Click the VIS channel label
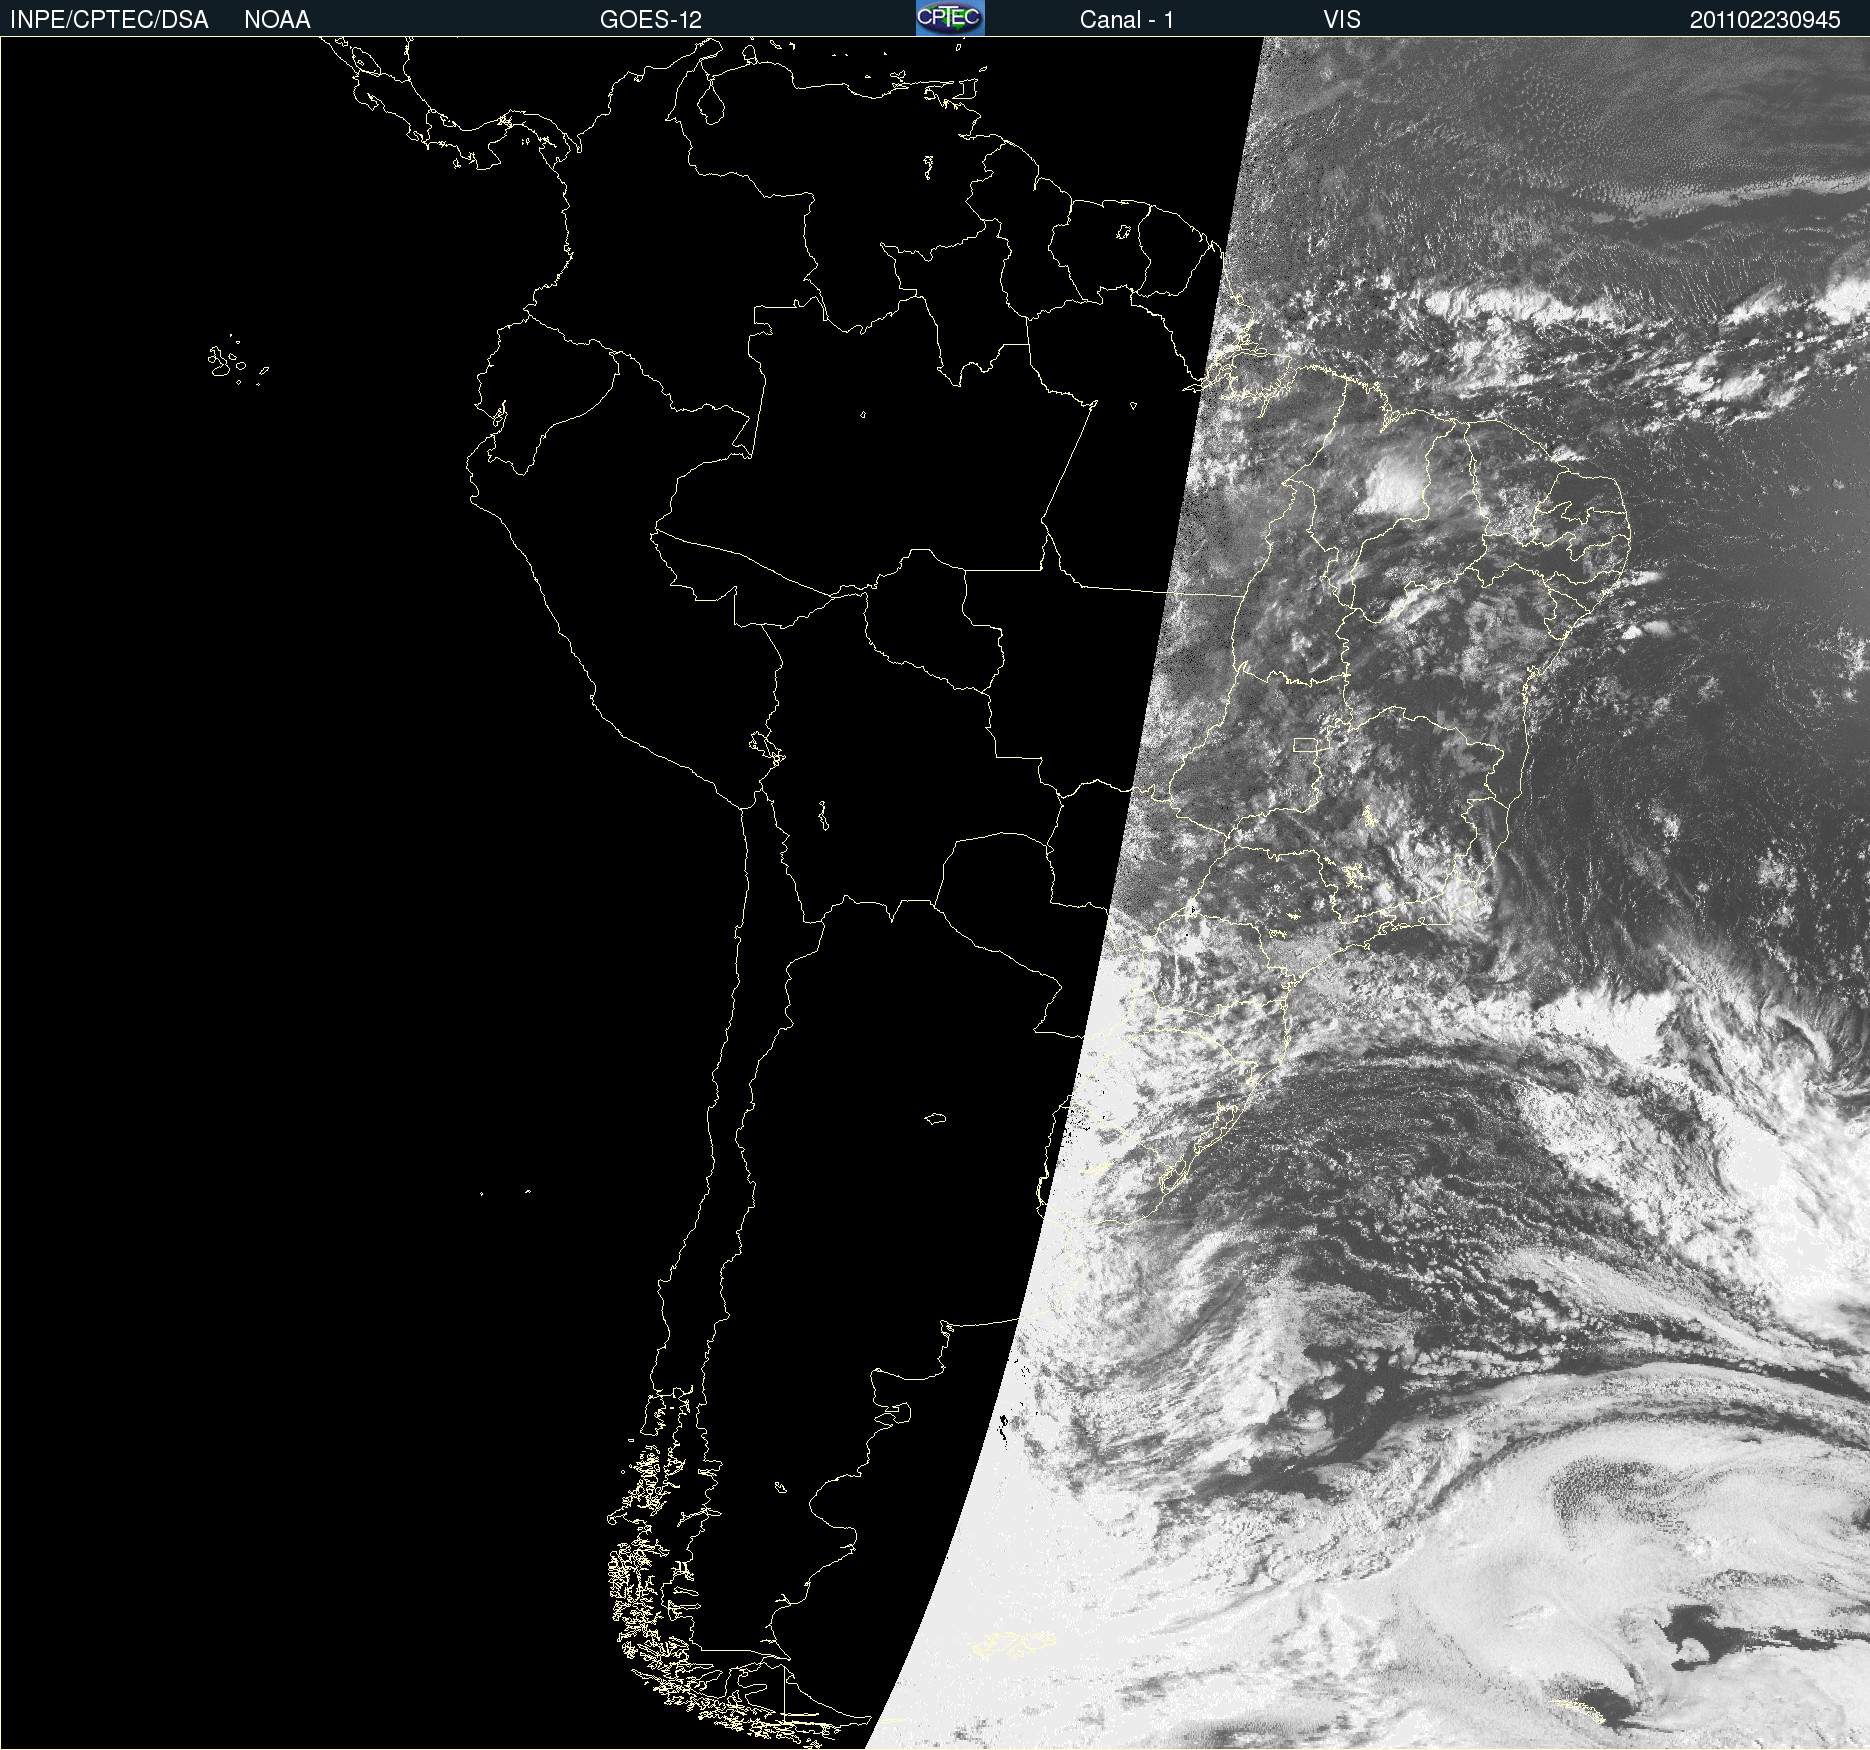Screen dimensions: 1870x1750 pos(1342,20)
